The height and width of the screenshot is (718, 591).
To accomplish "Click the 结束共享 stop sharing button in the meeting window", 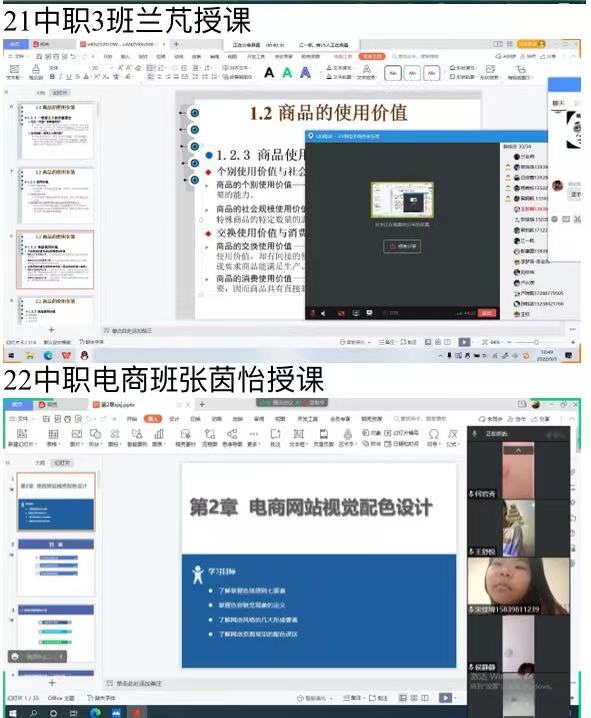I will click(402, 246).
